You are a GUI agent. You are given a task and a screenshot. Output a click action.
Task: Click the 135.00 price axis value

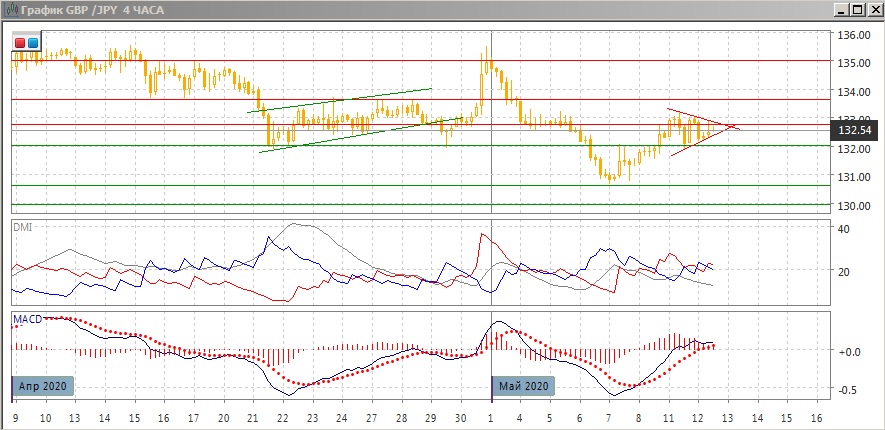point(854,63)
